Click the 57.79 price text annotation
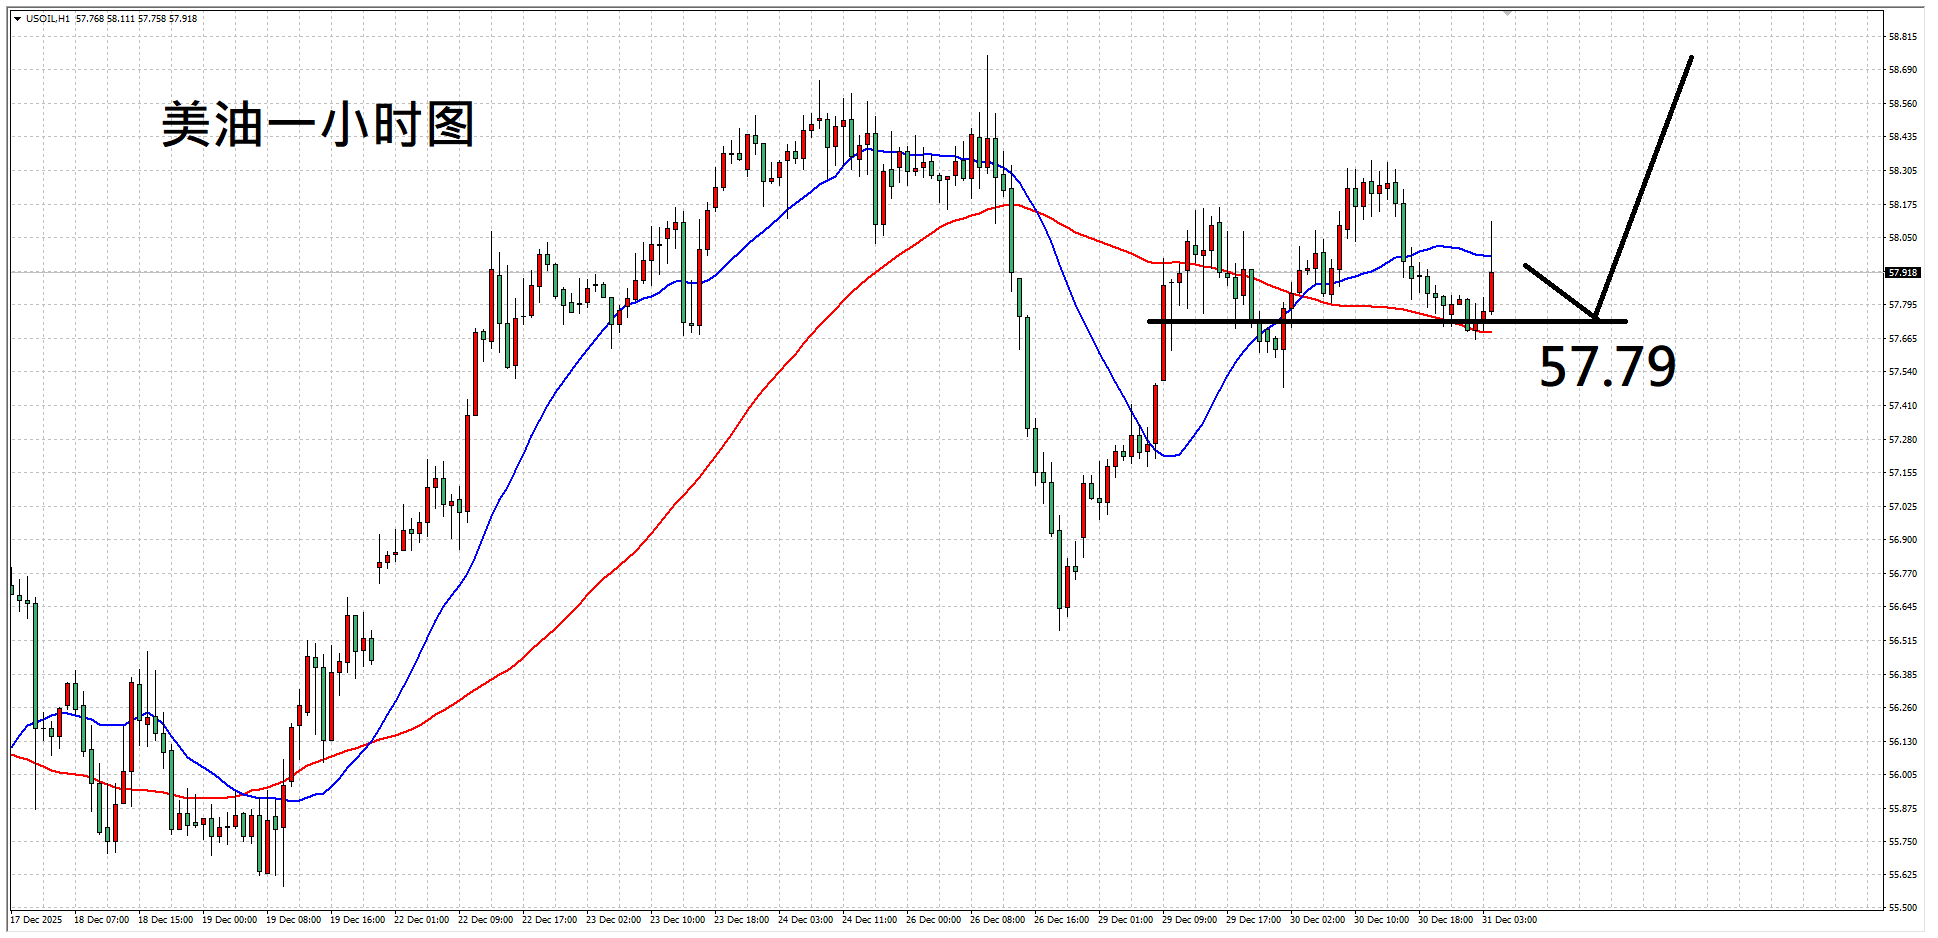 pyautogui.click(x=1607, y=367)
